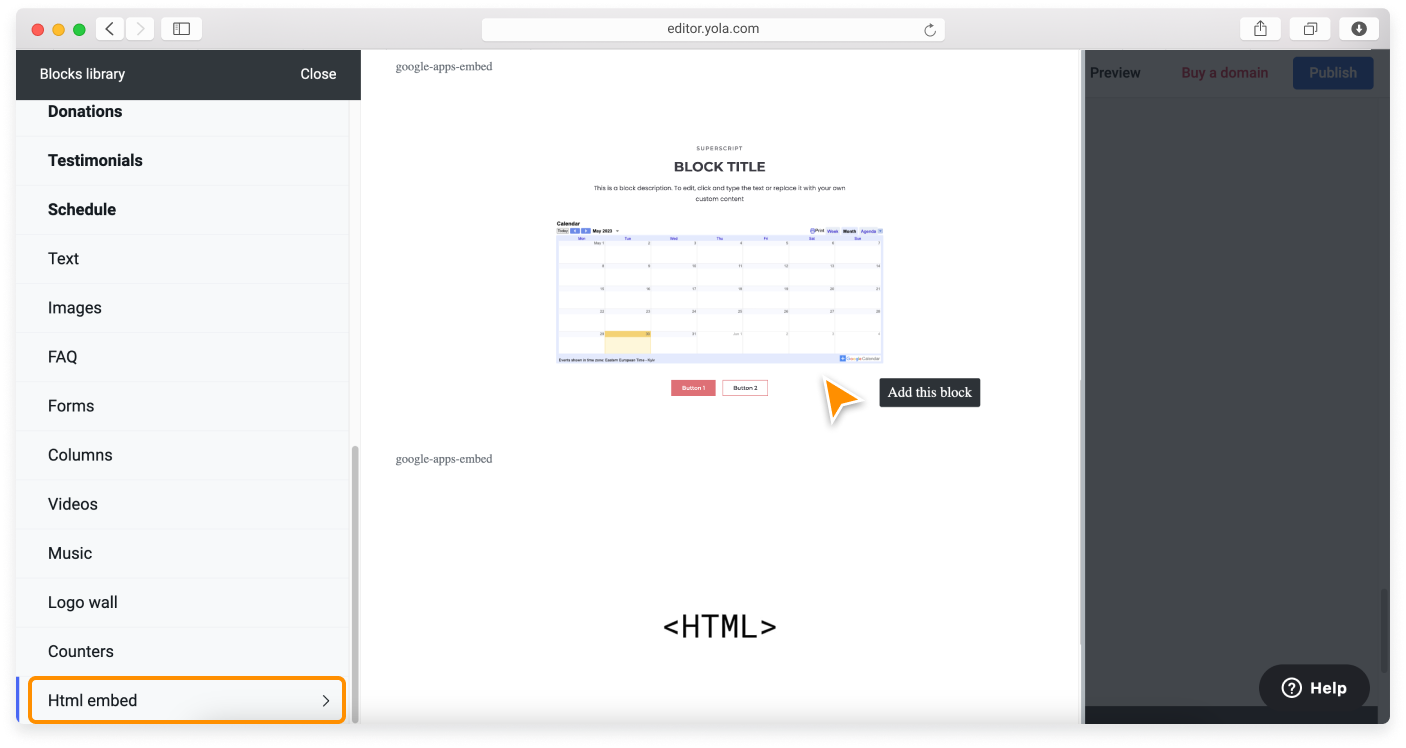Select the next month arrow in the calendar
This screenshot has width=1406, height=748.
pos(586,230)
